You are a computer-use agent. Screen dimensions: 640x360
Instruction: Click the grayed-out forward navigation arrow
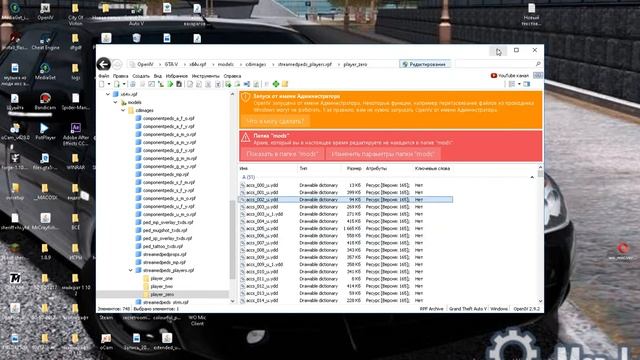pyautogui.click(x=117, y=64)
